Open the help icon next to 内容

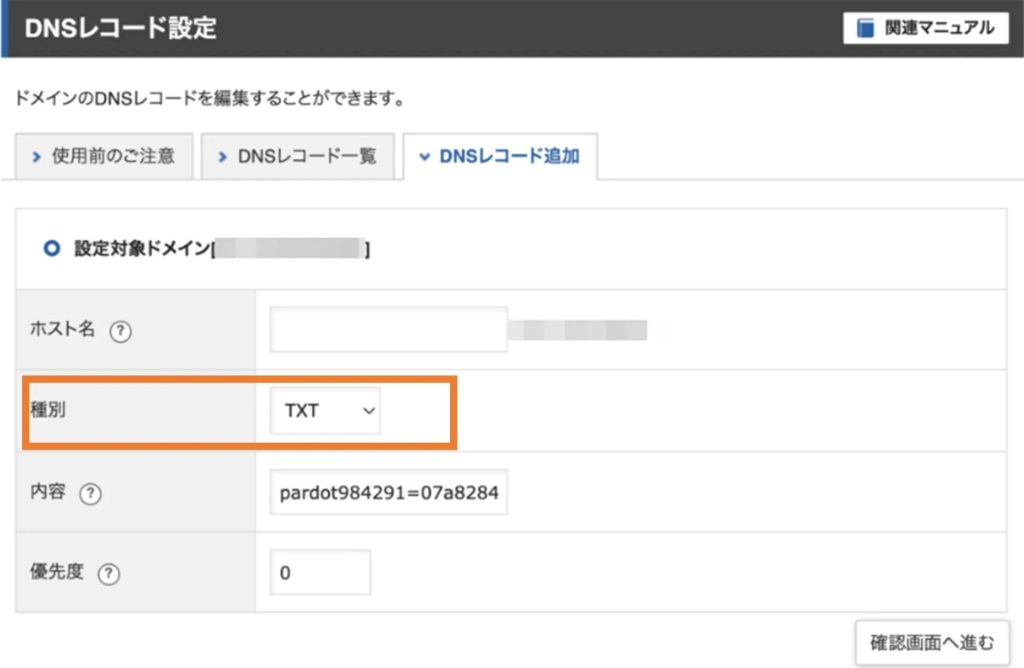click(x=90, y=493)
